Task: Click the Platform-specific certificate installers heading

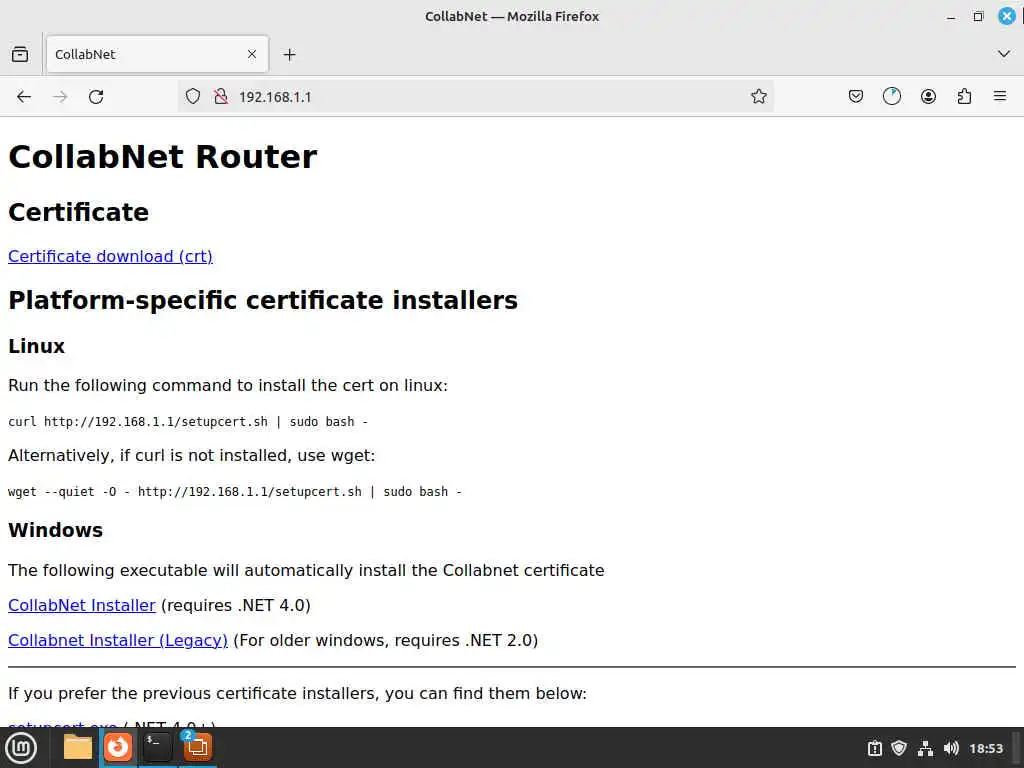Action: point(263,300)
